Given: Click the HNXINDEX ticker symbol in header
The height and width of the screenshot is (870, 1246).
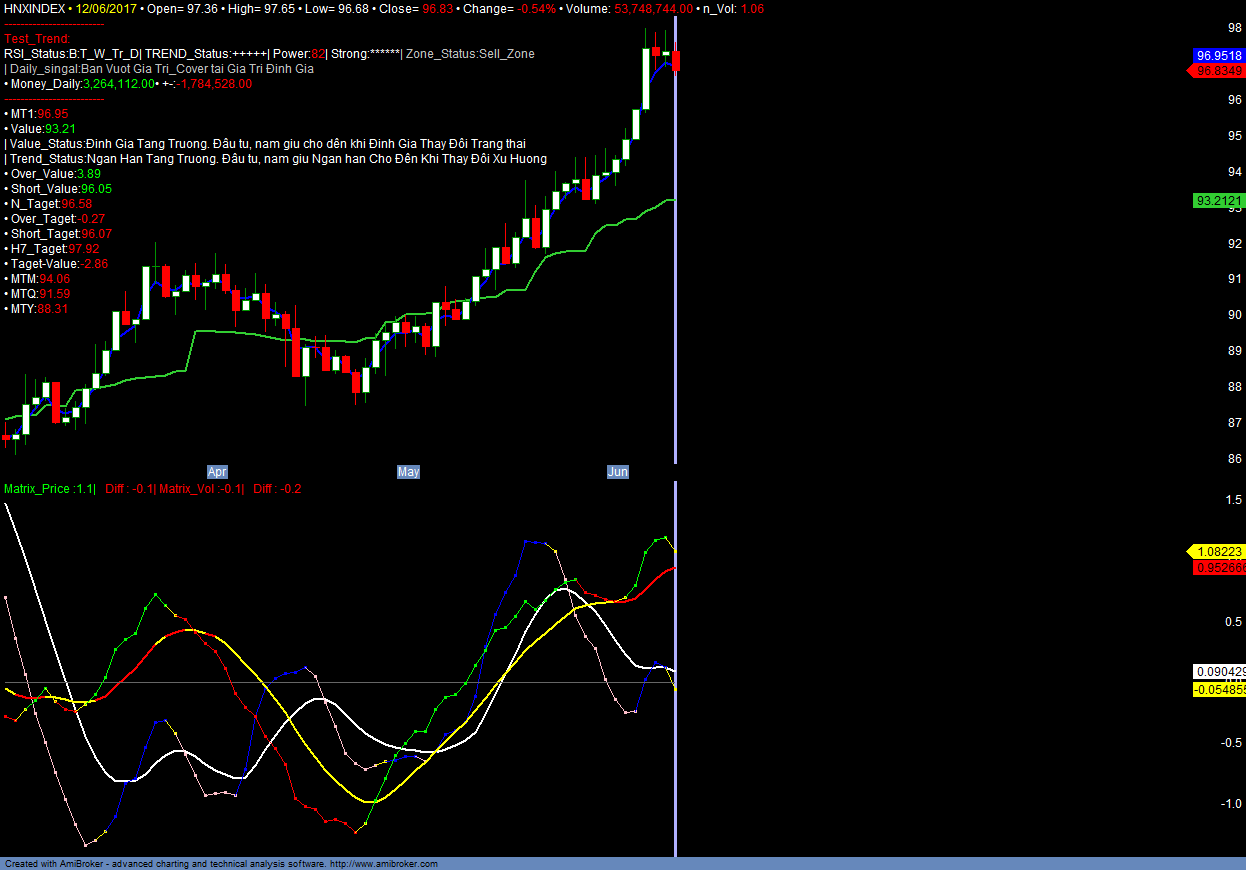Looking at the screenshot, I should pyautogui.click(x=35, y=8).
